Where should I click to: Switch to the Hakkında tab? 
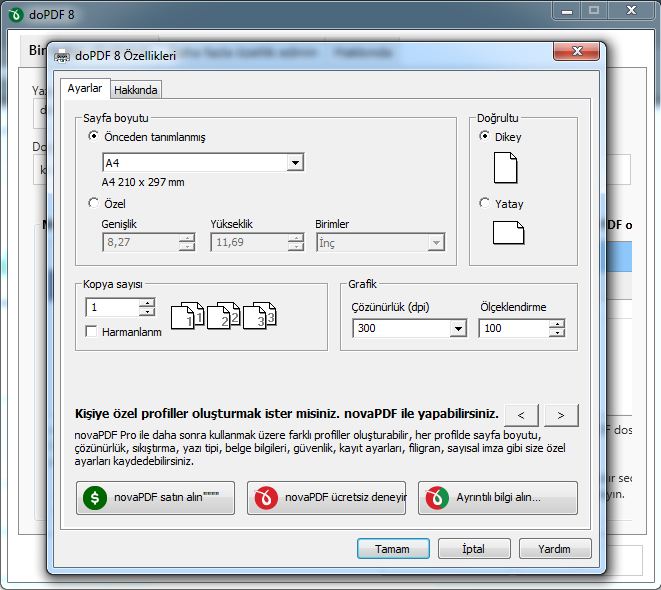tap(136, 90)
